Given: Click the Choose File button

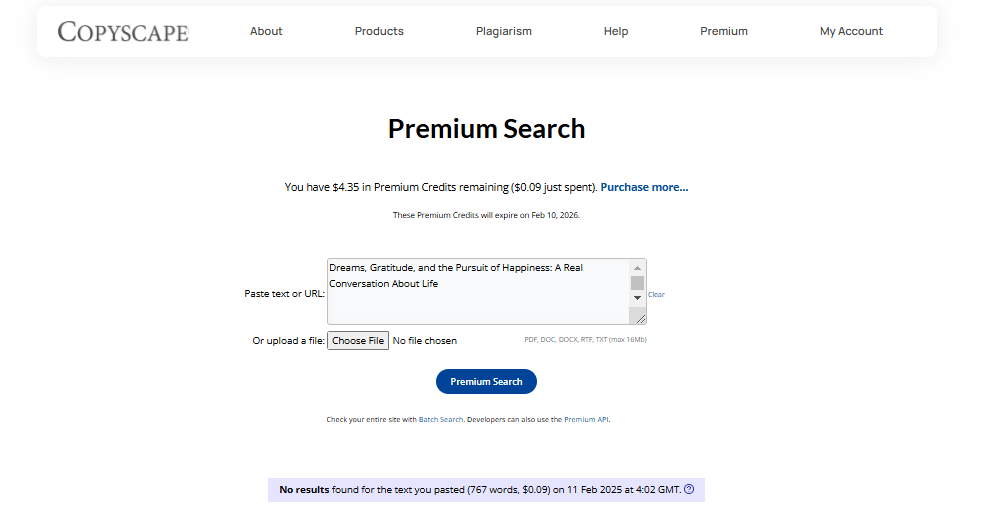Looking at the screenshot, I should click(x=358, y=341).
